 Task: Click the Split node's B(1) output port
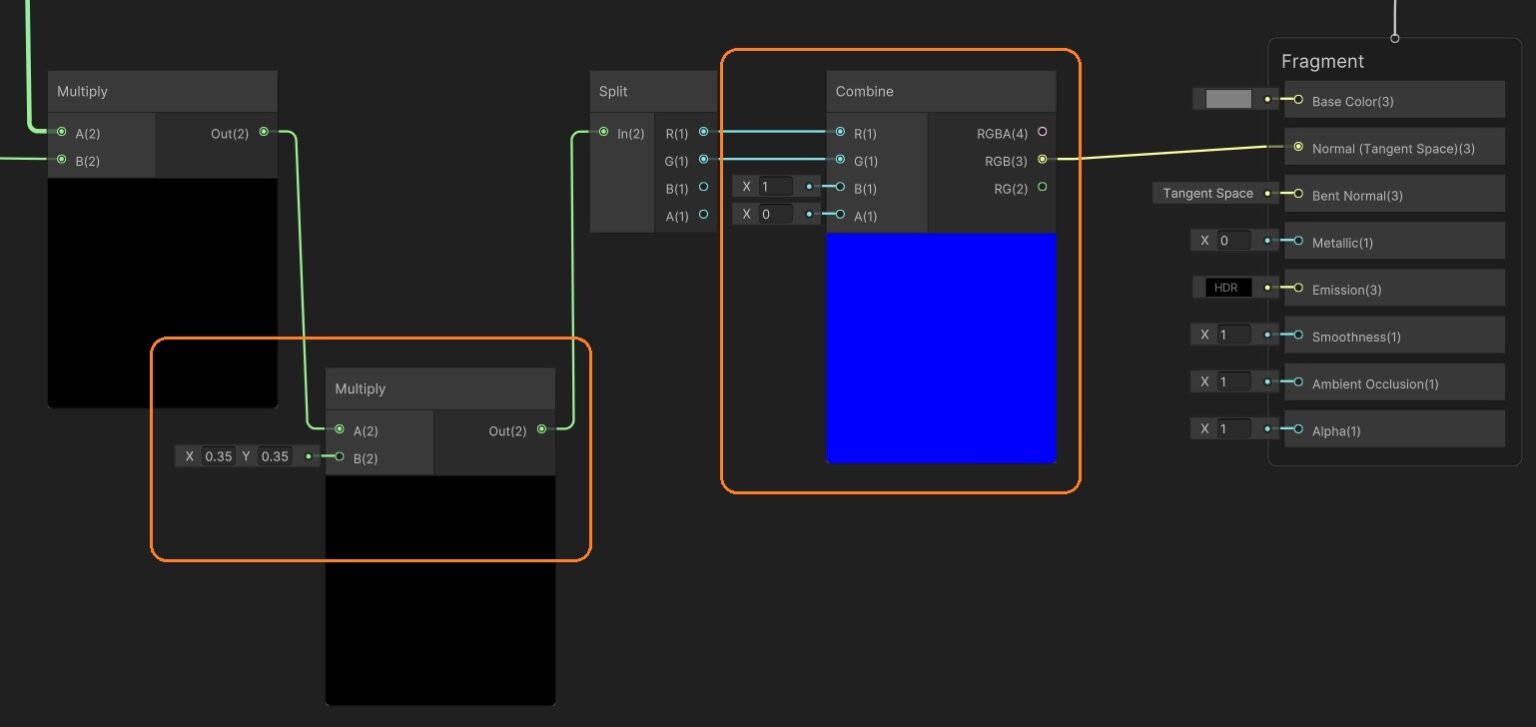(x=704, y=187)
